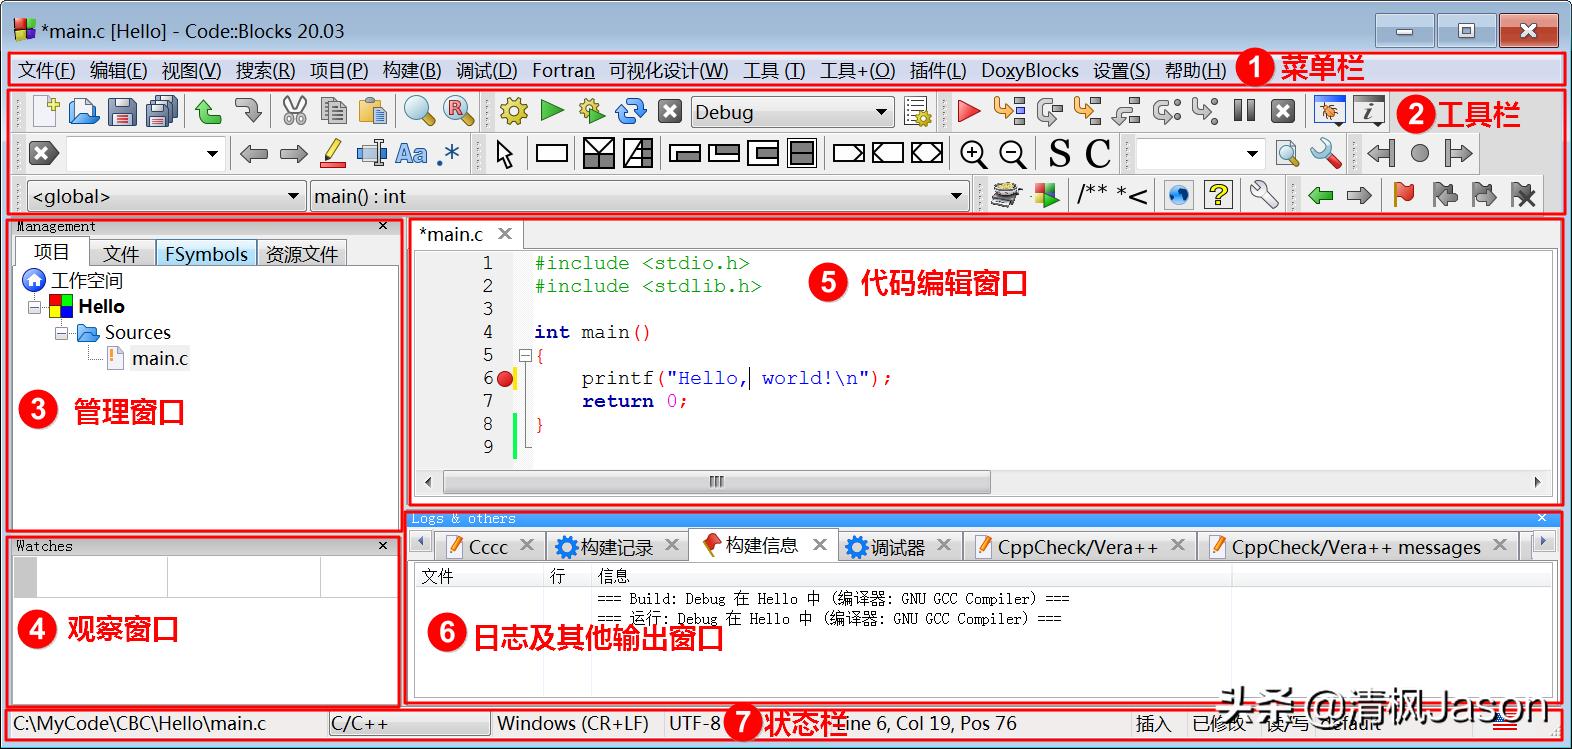Click the selection arrow pointer tool
This screenshot has width=1572, height=749.
tap(505, 154)
